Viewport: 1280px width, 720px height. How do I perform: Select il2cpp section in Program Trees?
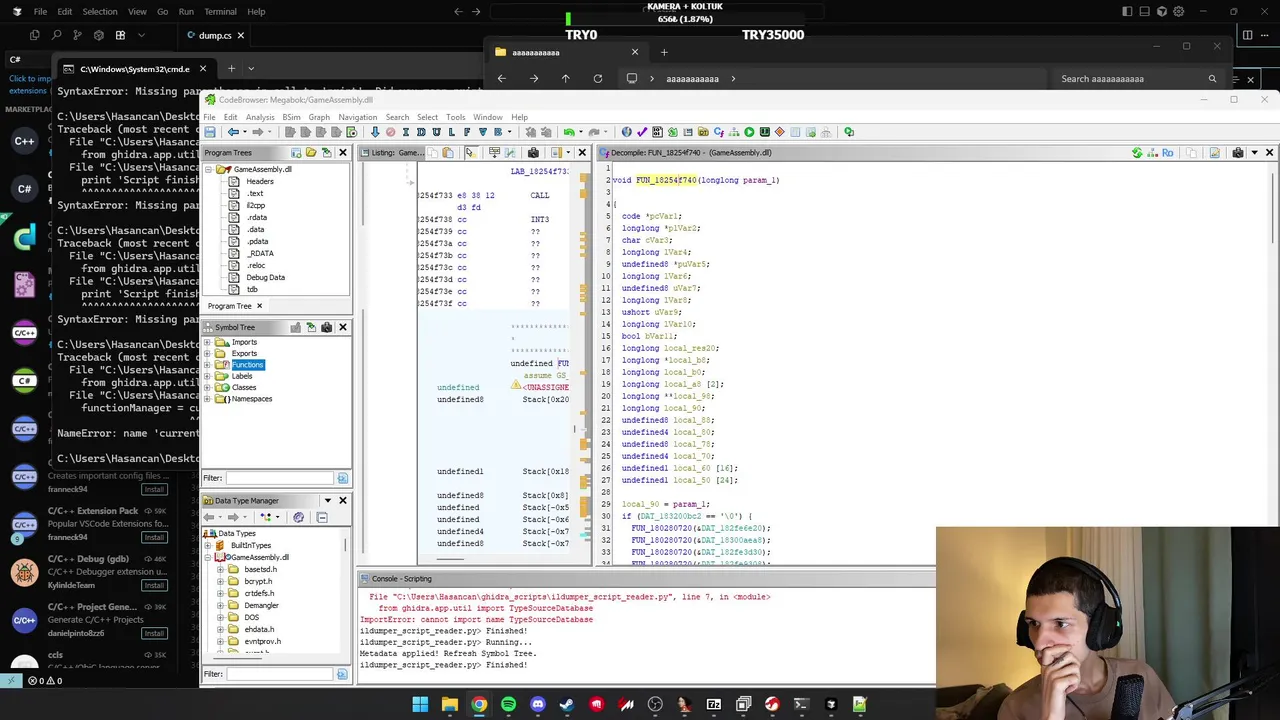256,205
